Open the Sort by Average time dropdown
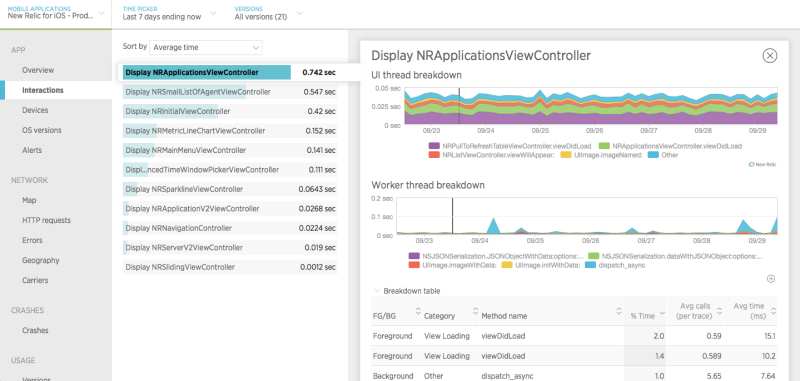The height and width of the screenshot is (381, 800). coord(206,47)
